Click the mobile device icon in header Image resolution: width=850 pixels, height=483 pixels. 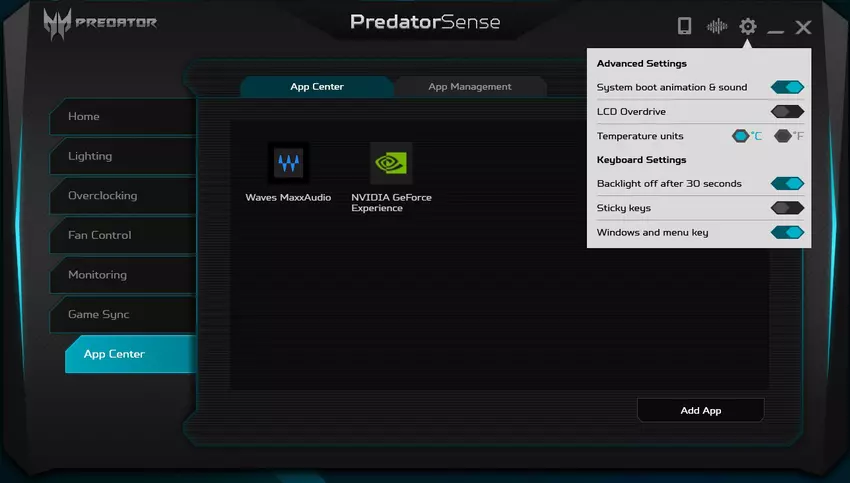pyautogui.click(x=685, y=26)
